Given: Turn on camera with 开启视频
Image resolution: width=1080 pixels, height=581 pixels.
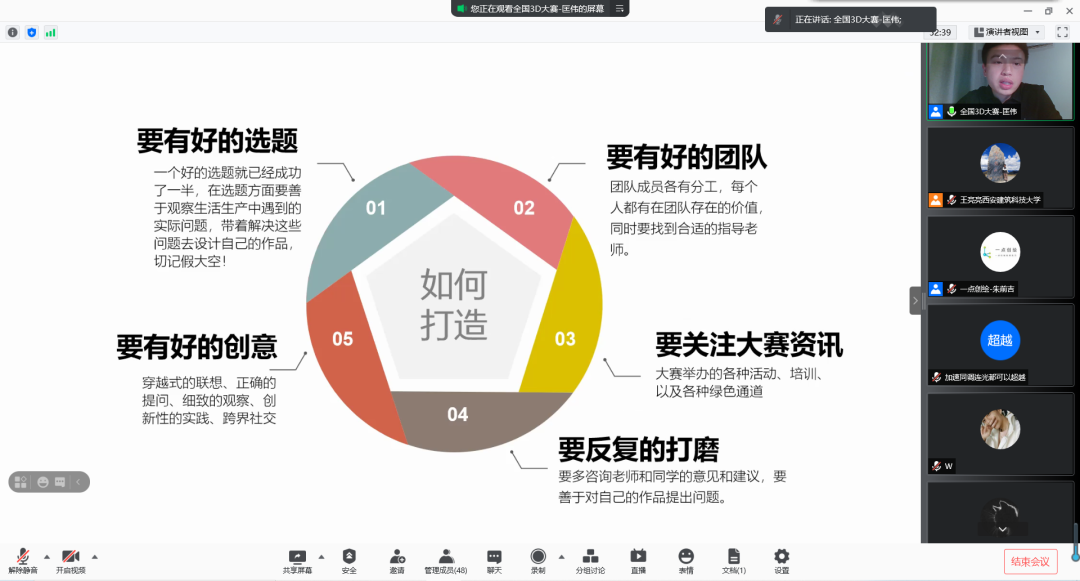Looking at the screenshot, I should (x=70, y=559).
